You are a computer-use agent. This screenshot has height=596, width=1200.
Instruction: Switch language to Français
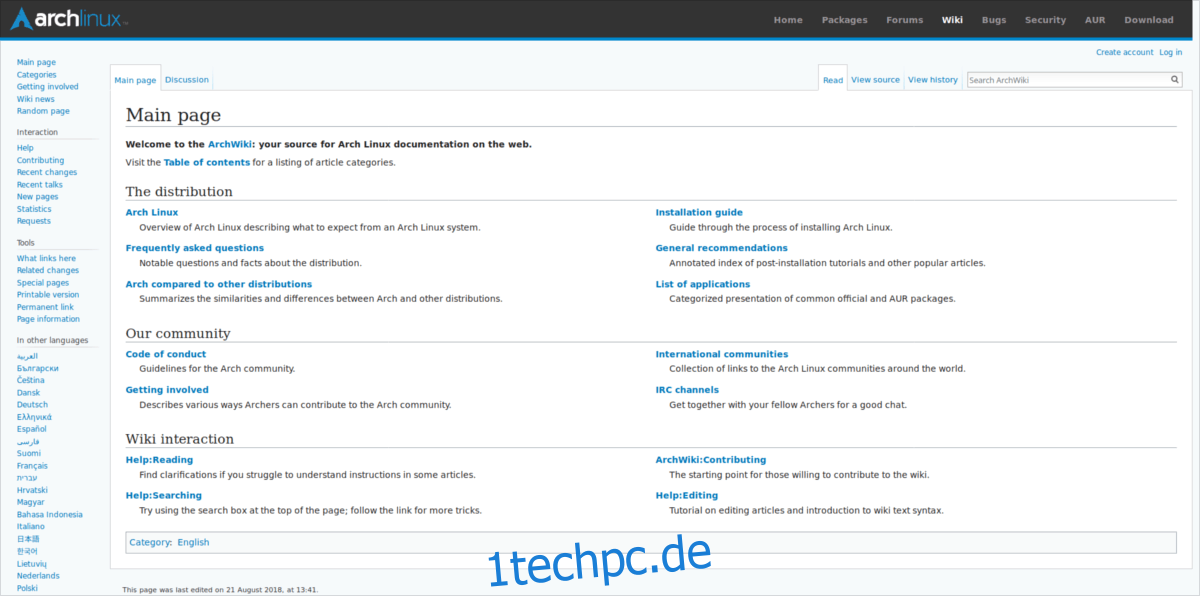coord(32,466)
